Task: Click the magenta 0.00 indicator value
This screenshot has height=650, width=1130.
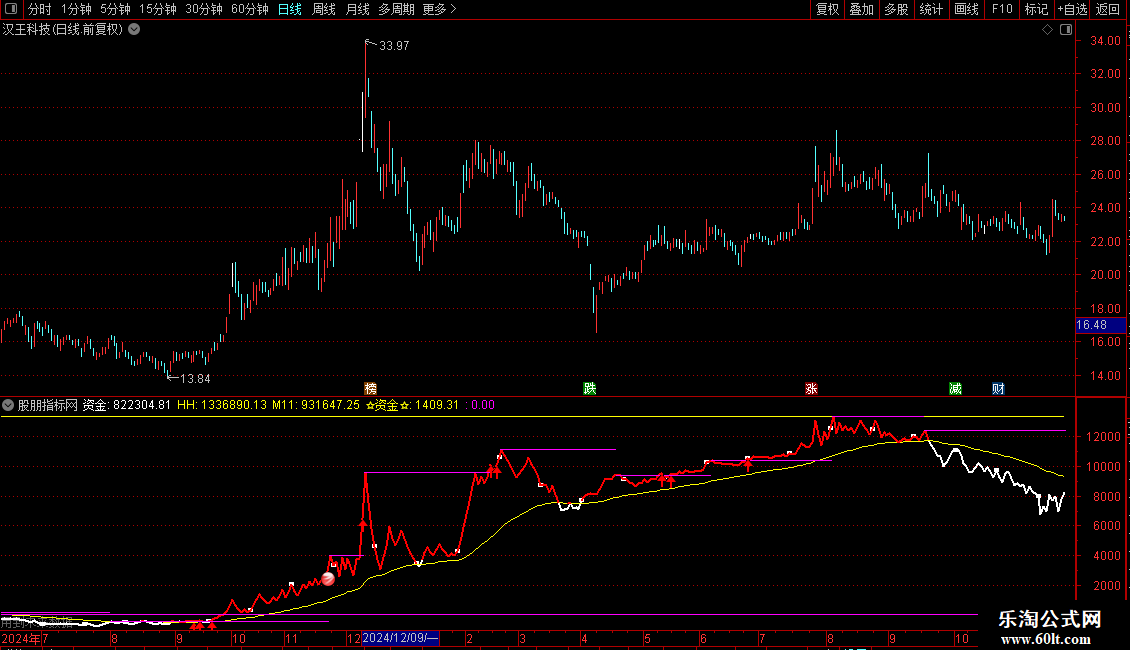Action: click(x=483, y=405)
